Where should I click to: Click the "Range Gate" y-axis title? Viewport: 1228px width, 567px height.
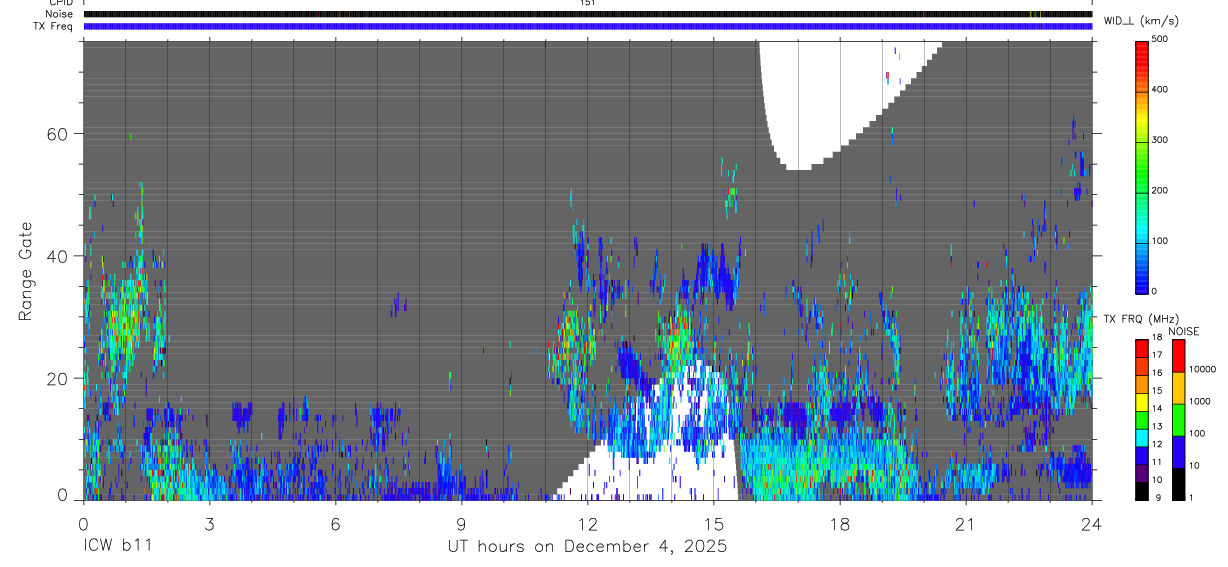[x=26, y=272]
